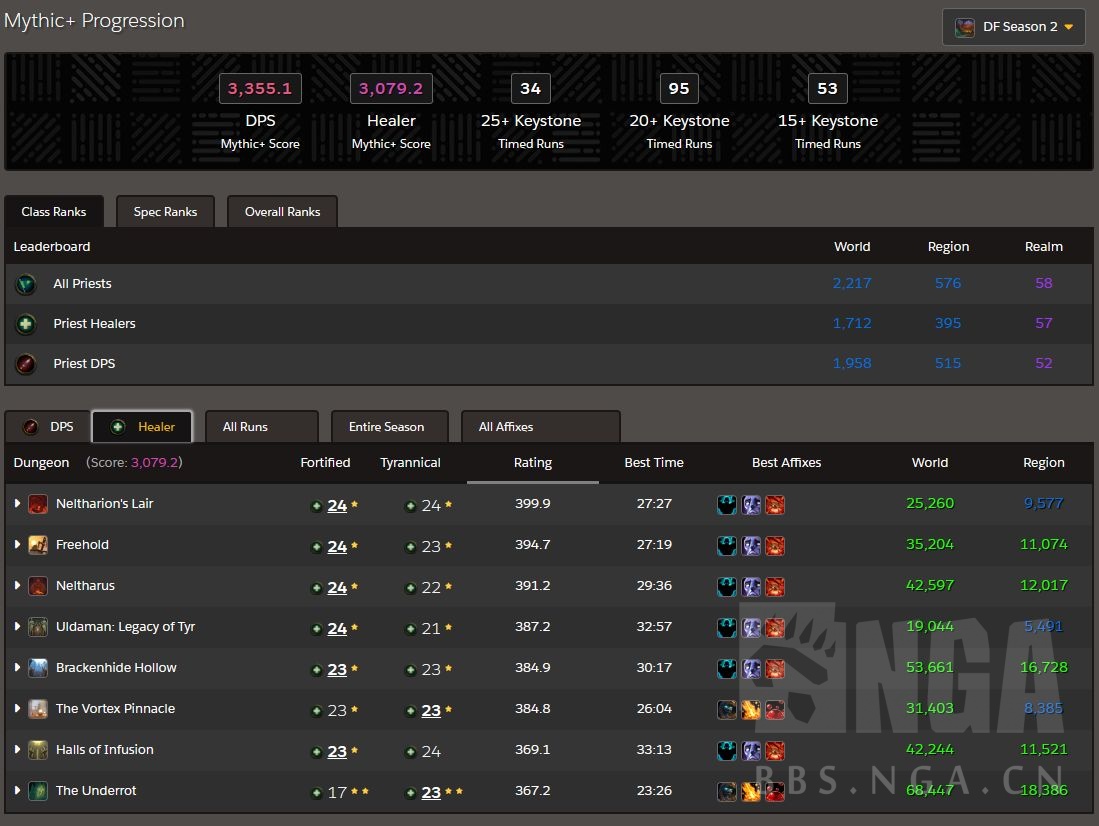The height and width of the screenshot is (826, 1099).
Task: Sort the table by Rating column header
Action: tap(532, 463)
